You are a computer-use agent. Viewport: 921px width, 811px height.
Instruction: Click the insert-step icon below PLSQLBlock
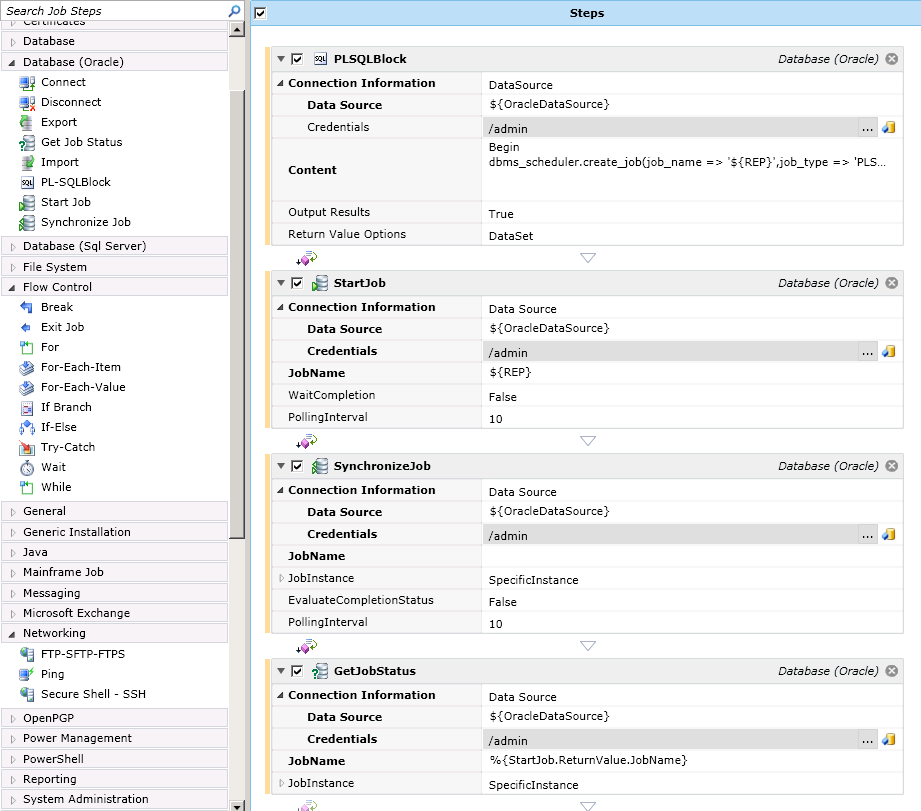click(306, 258)
